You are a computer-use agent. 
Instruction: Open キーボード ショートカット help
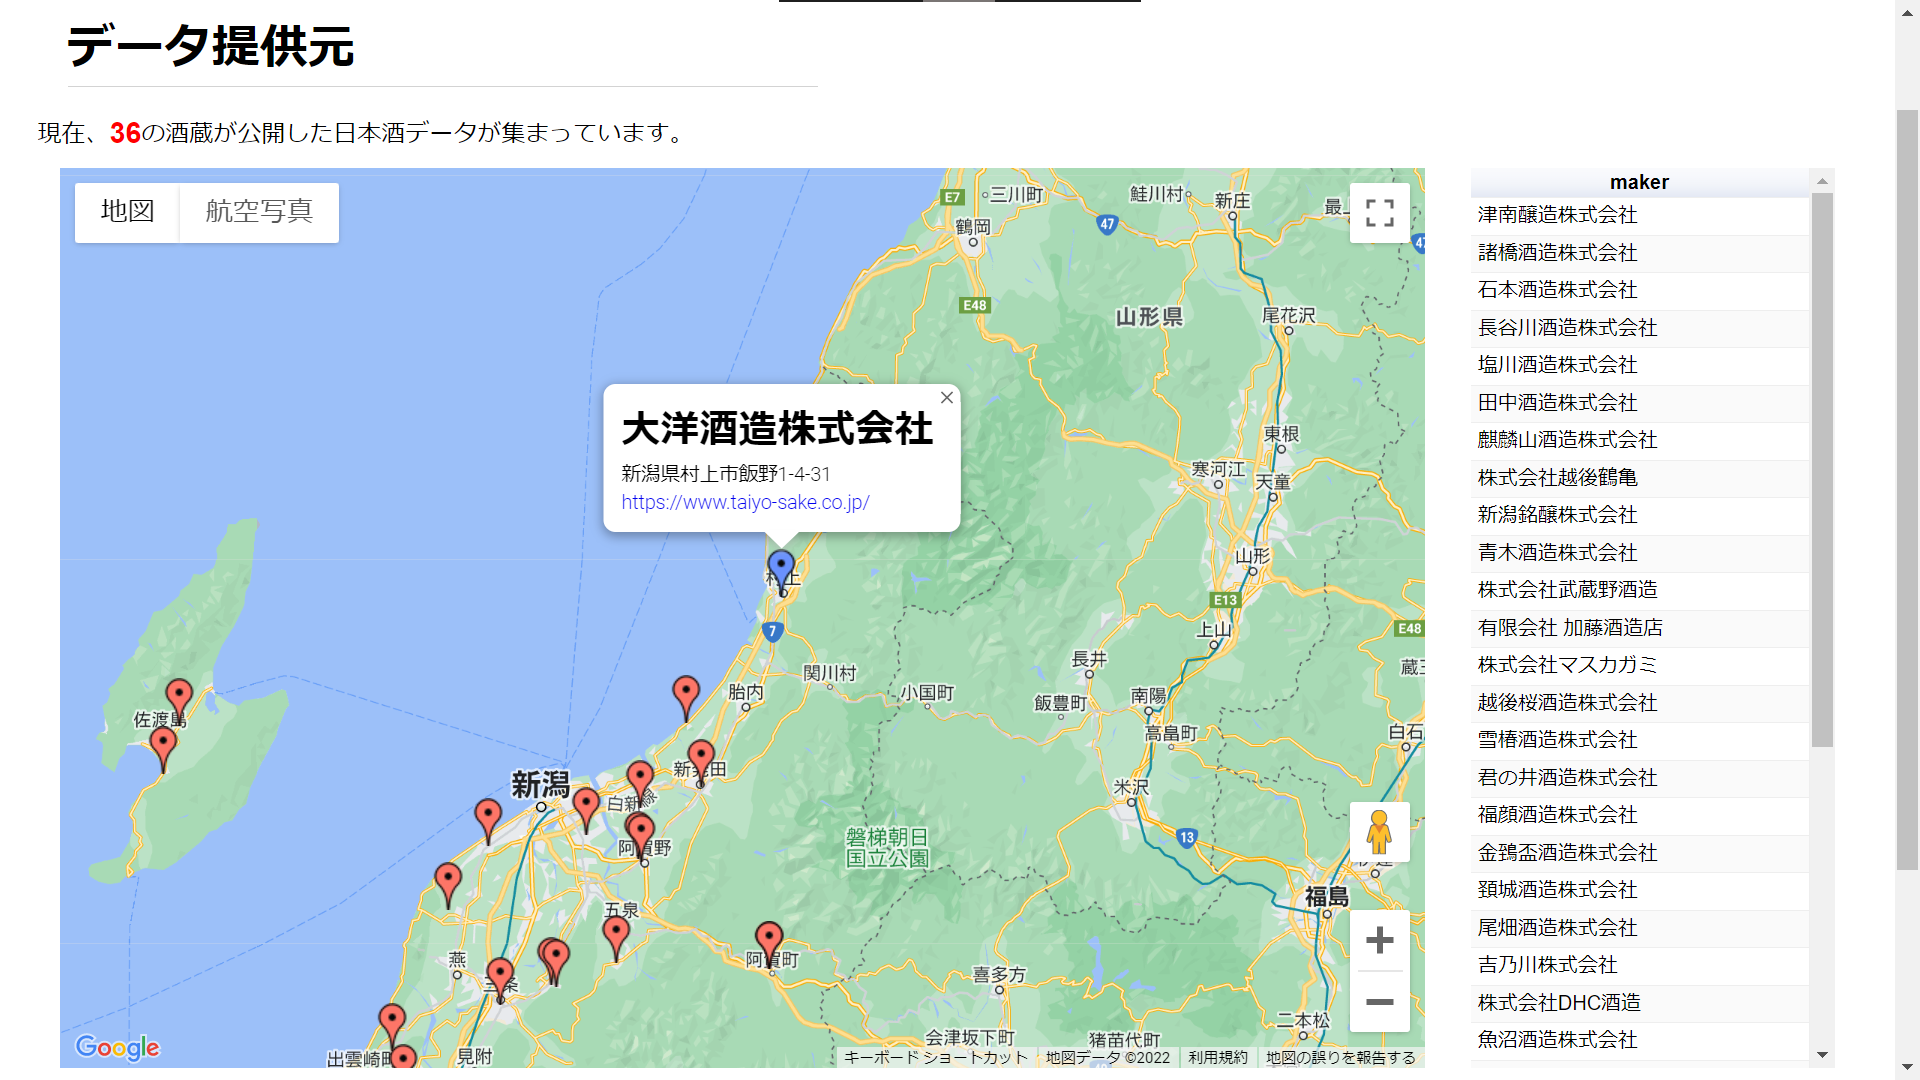coord(935,1057)
